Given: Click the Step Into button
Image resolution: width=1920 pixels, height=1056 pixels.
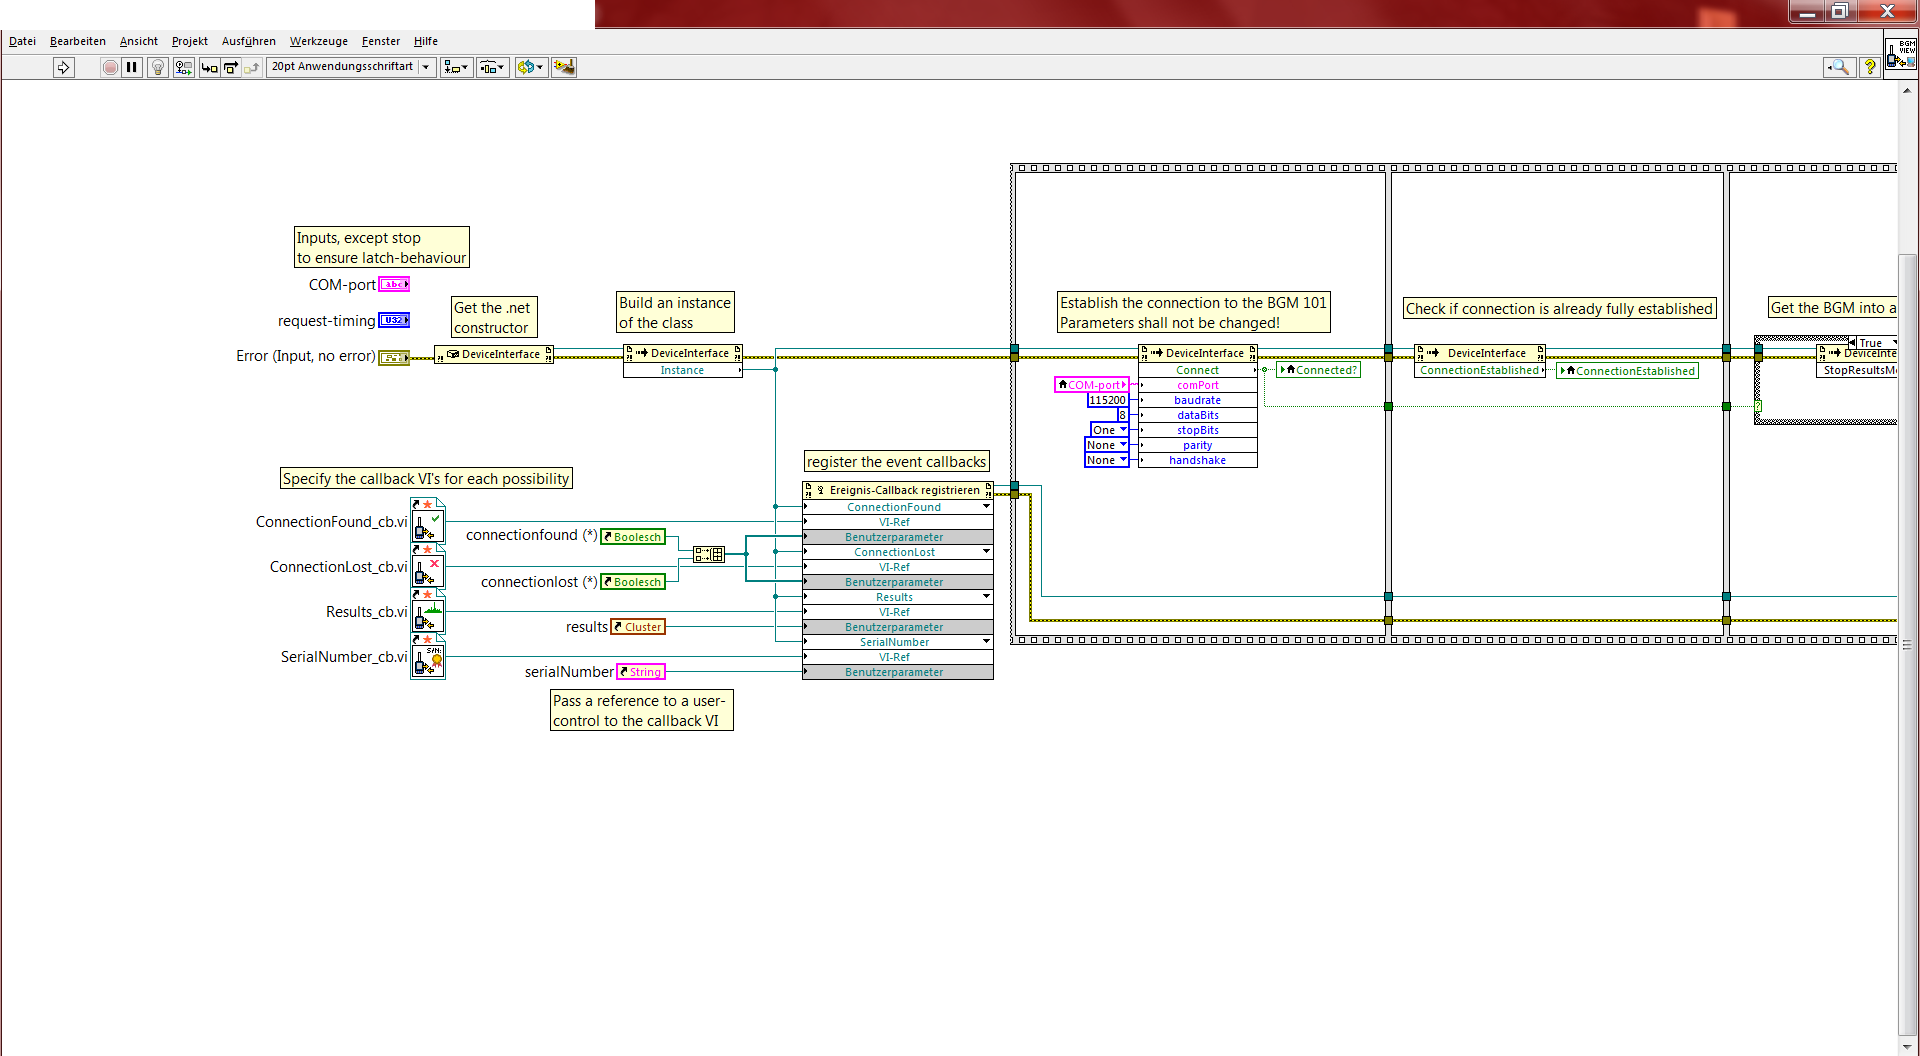Looking at the screenshot, I should [x=209, y=67].
